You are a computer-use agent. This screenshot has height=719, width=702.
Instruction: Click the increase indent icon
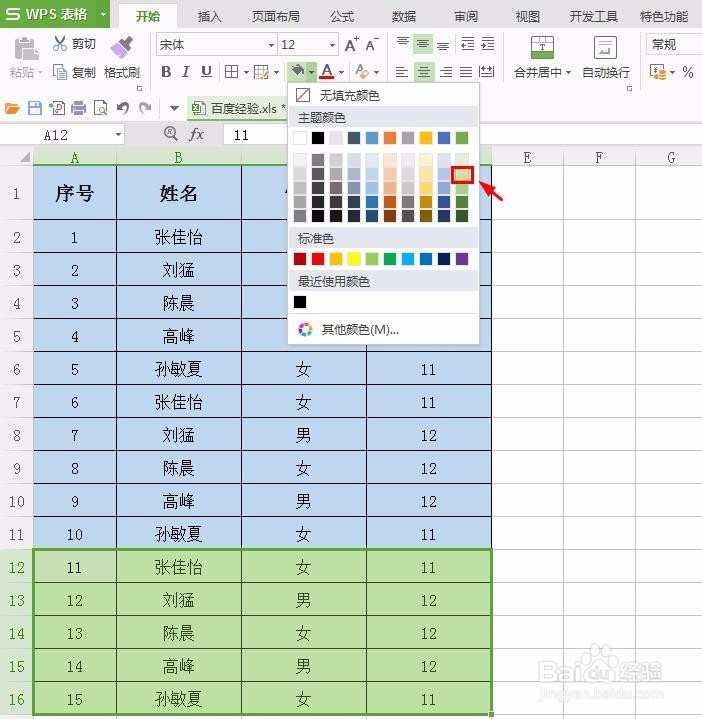487,44
